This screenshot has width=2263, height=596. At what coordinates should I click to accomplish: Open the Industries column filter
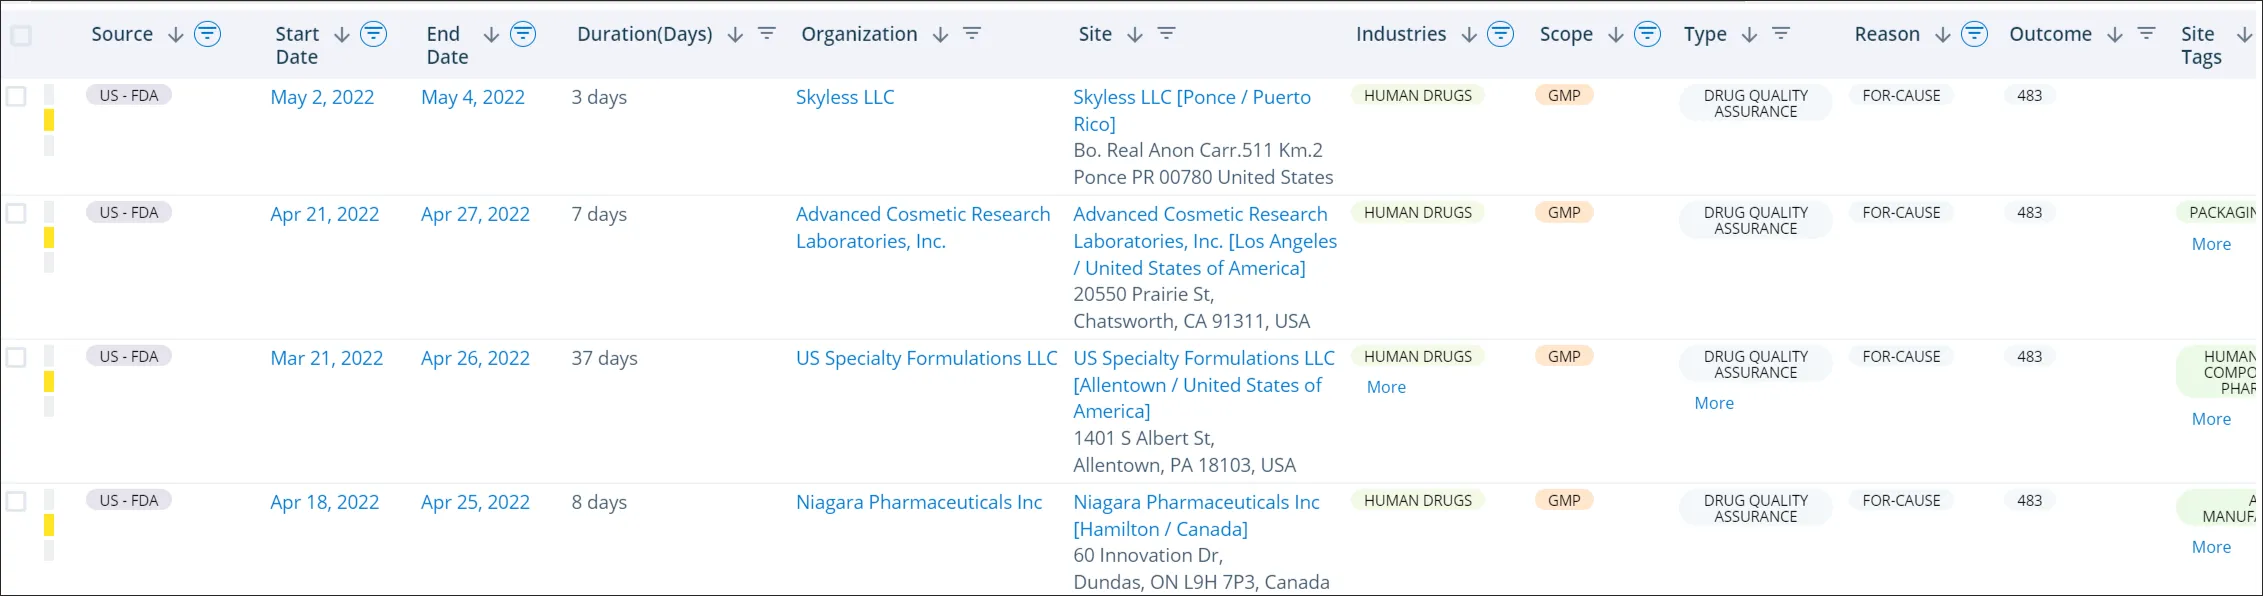[1500, 33]
